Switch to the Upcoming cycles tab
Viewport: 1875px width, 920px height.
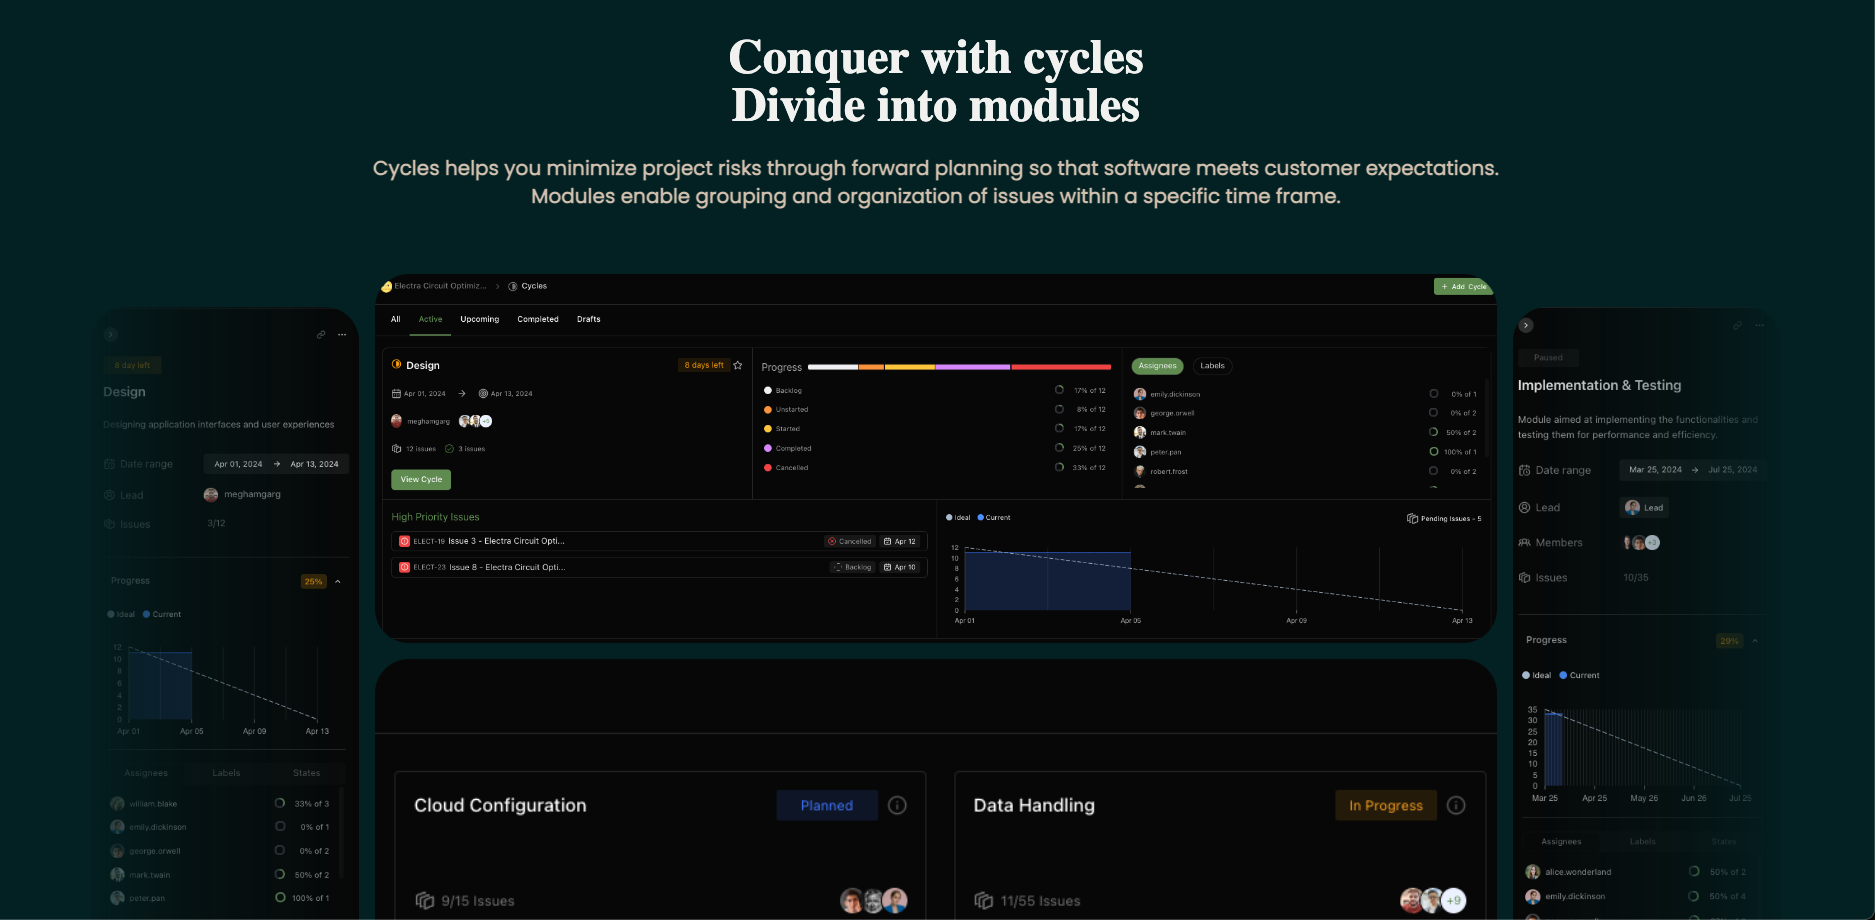point(479,319)
